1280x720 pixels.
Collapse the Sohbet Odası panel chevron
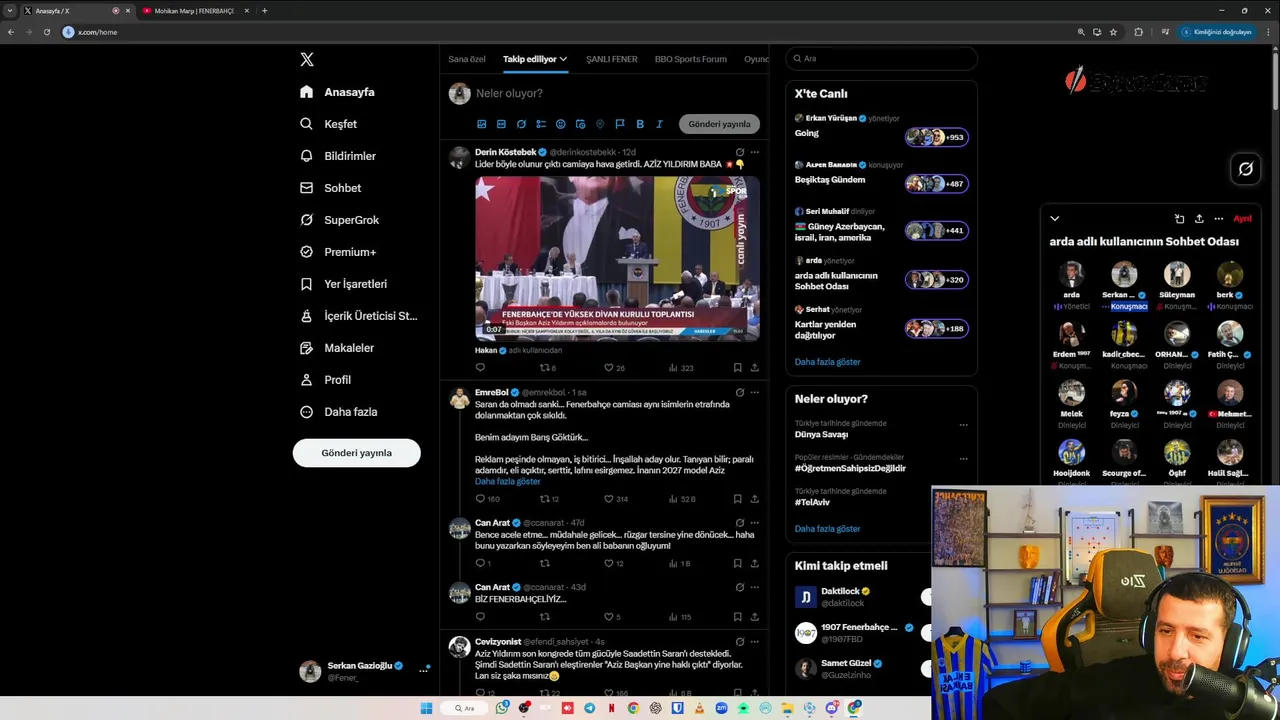1054,218
